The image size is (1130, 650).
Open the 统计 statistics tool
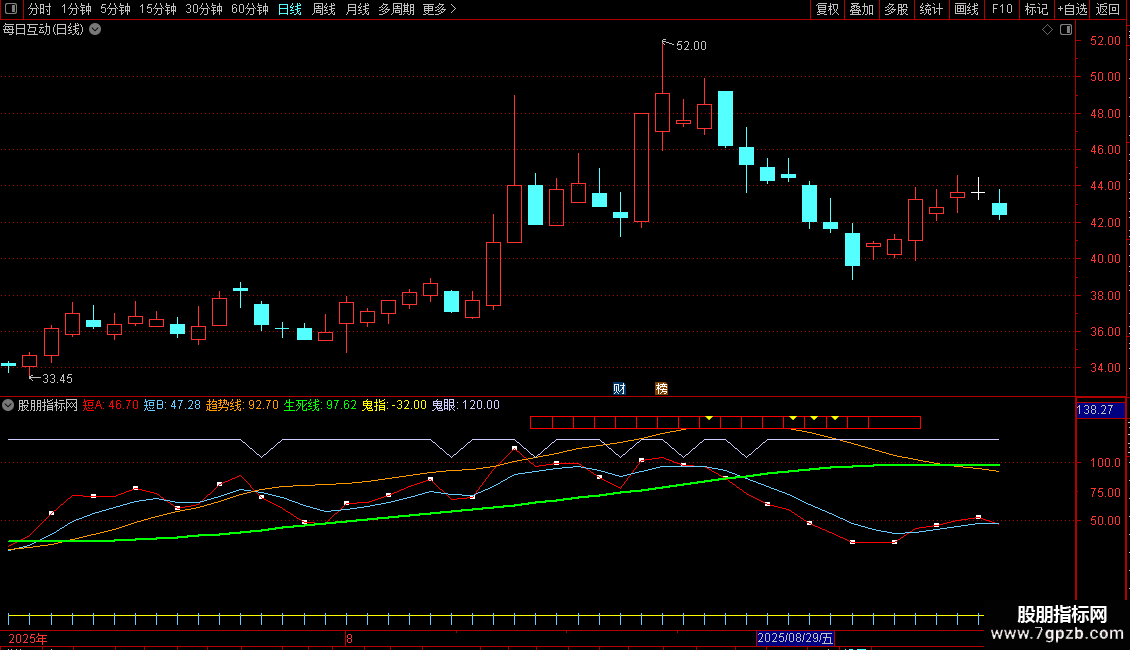pos(931,9)
